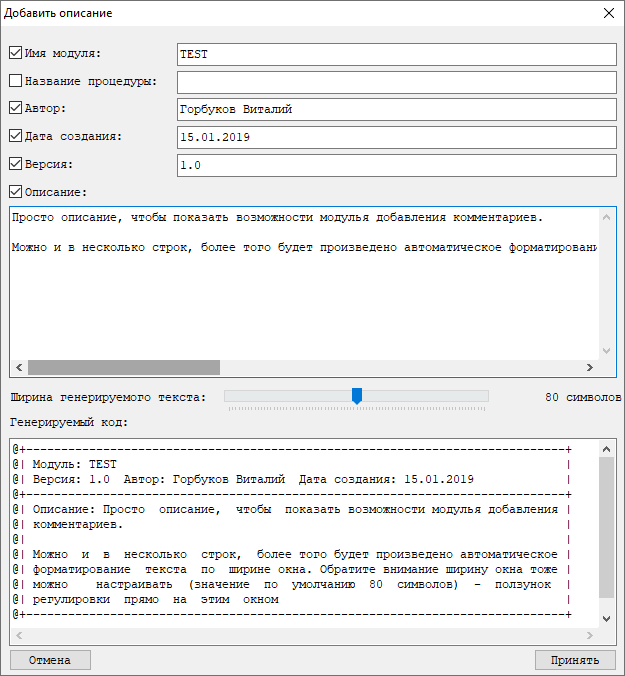This screenshot has width=625, height=676.
Task: Click the generated line starting 'Описание: Просто'
Action: pos(295,510)
